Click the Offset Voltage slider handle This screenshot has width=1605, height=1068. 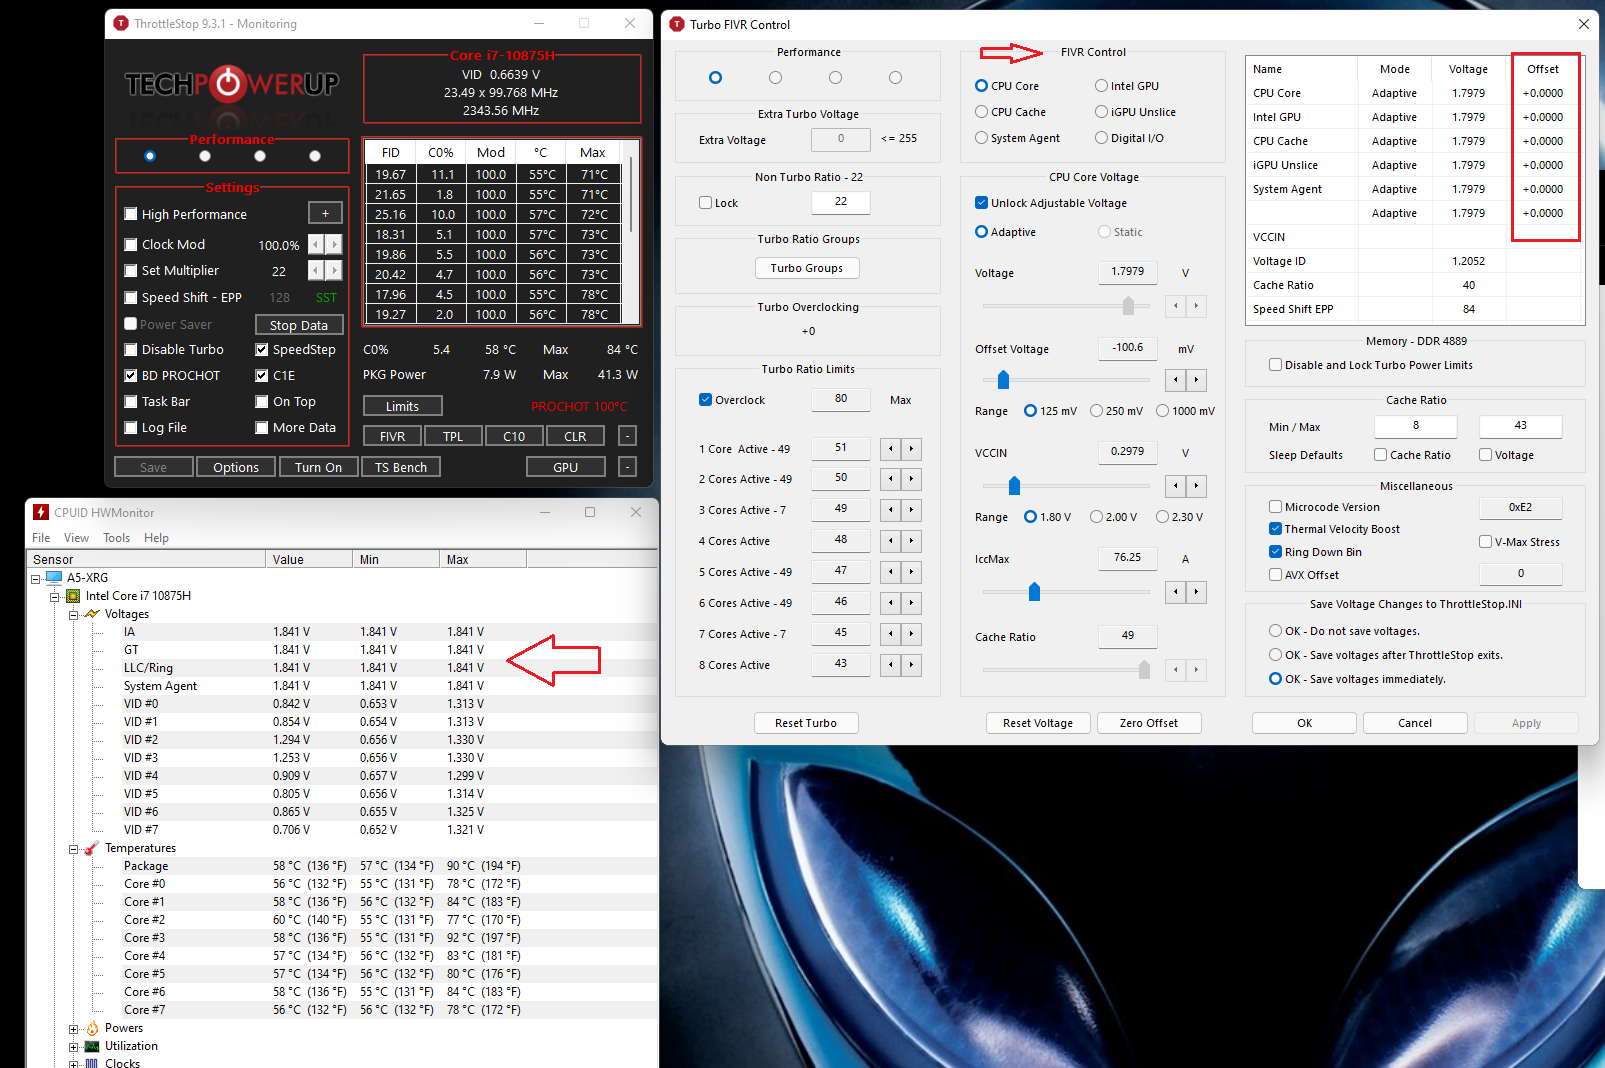click(x=1003, y=380)
